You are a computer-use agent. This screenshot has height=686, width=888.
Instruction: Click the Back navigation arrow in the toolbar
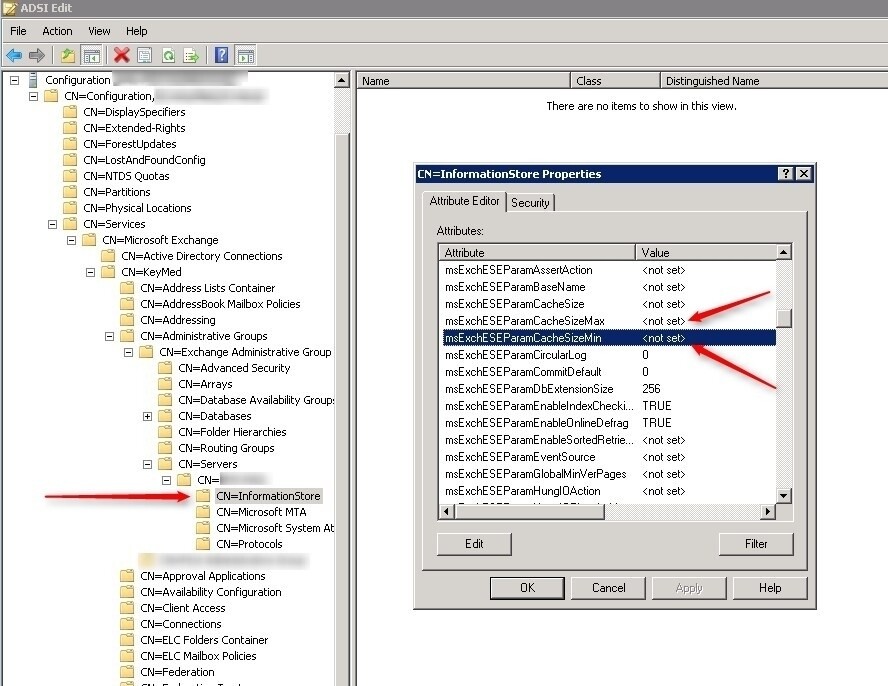click(x=14, y=55)
